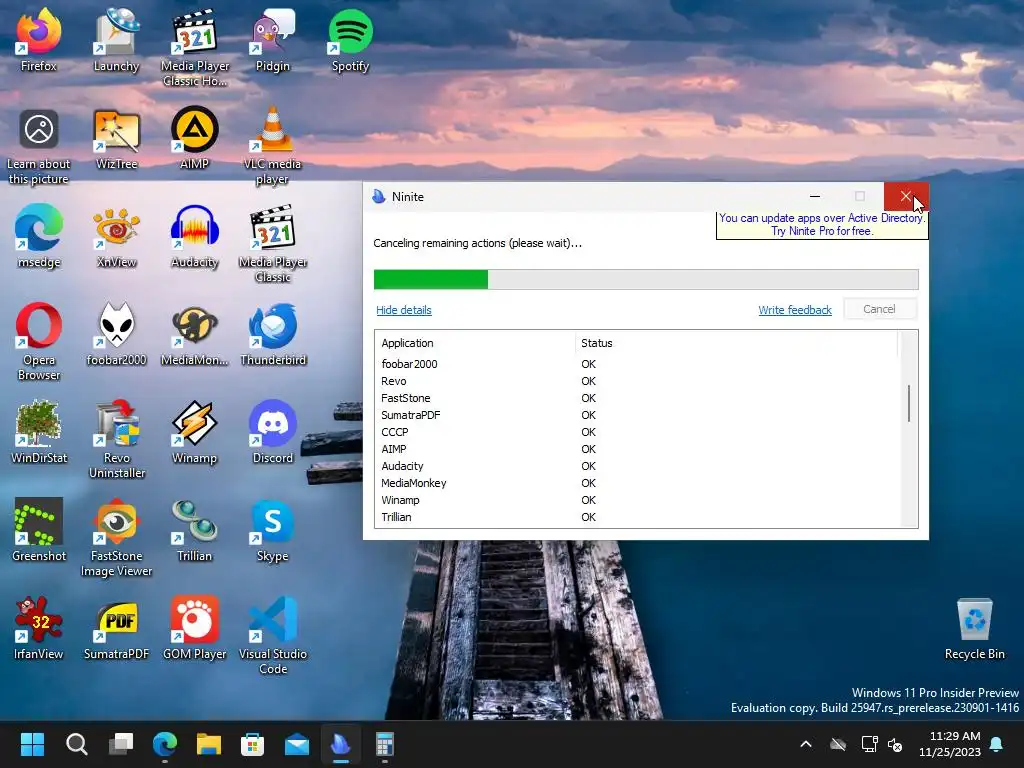Select the foobar2000 desktop icon

(x=116, y=334)
